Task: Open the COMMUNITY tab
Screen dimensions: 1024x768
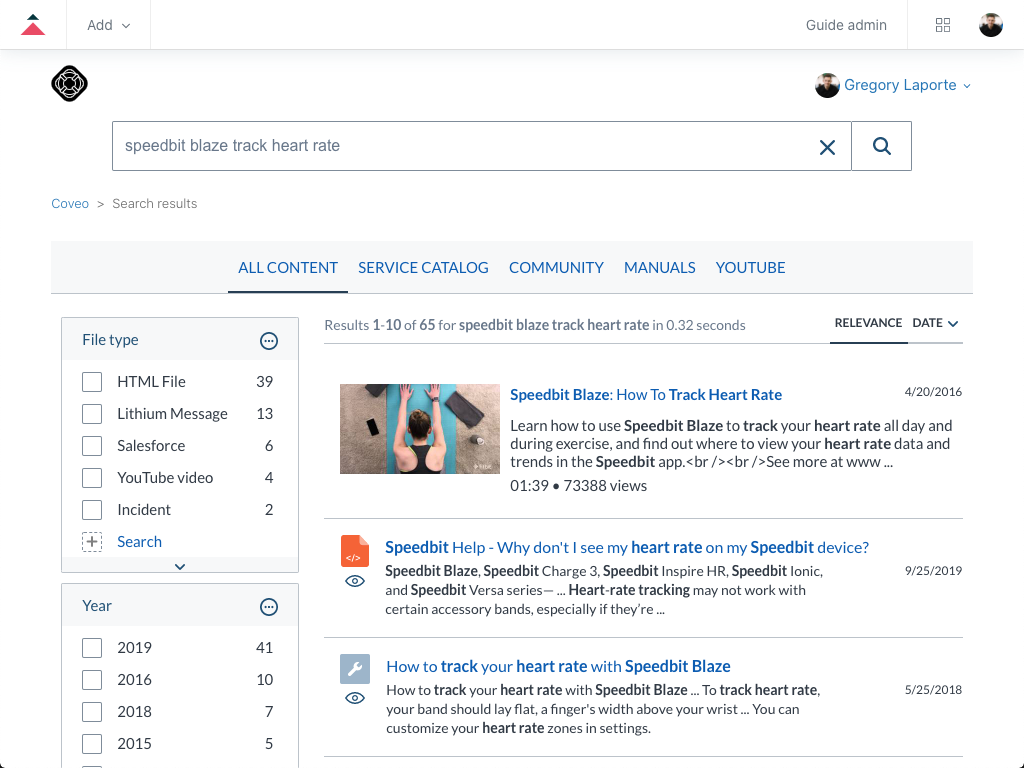Action: point(556,267)
